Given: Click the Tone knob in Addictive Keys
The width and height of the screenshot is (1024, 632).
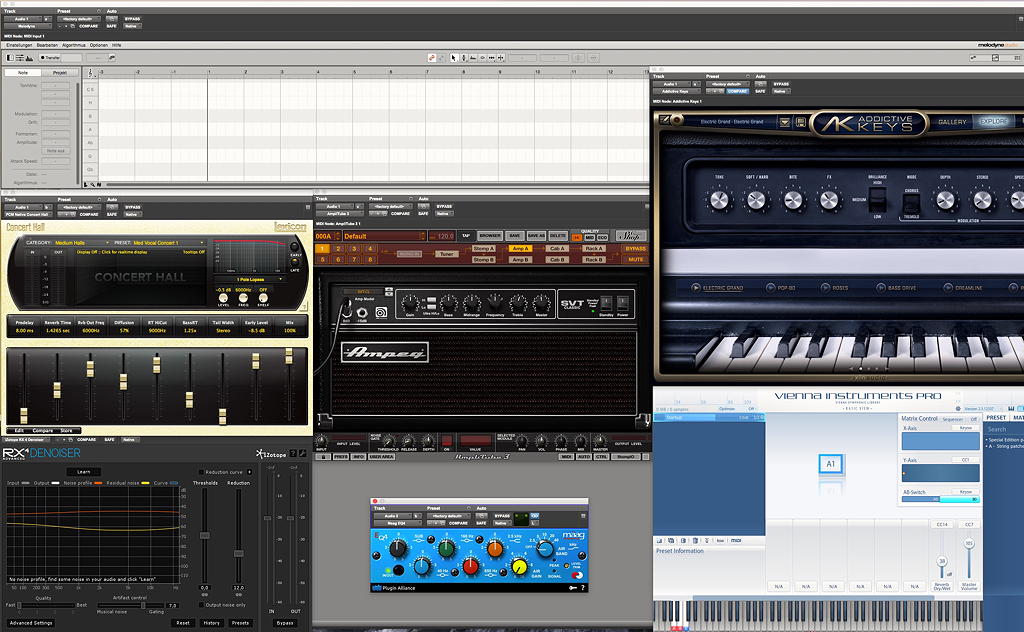Looking at the screenshot, I should 718,200.
